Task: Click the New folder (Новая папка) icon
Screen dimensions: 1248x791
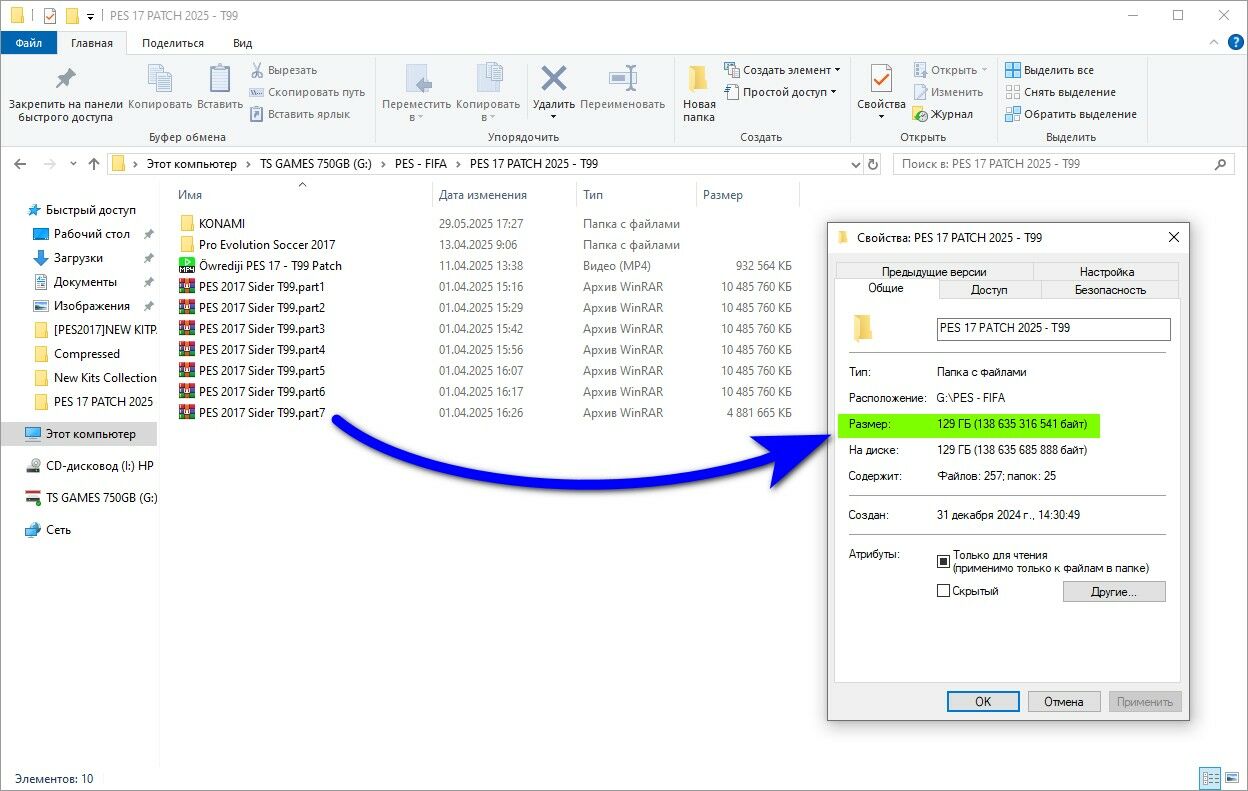Action: pyautogui.click(x=699, y=79)
